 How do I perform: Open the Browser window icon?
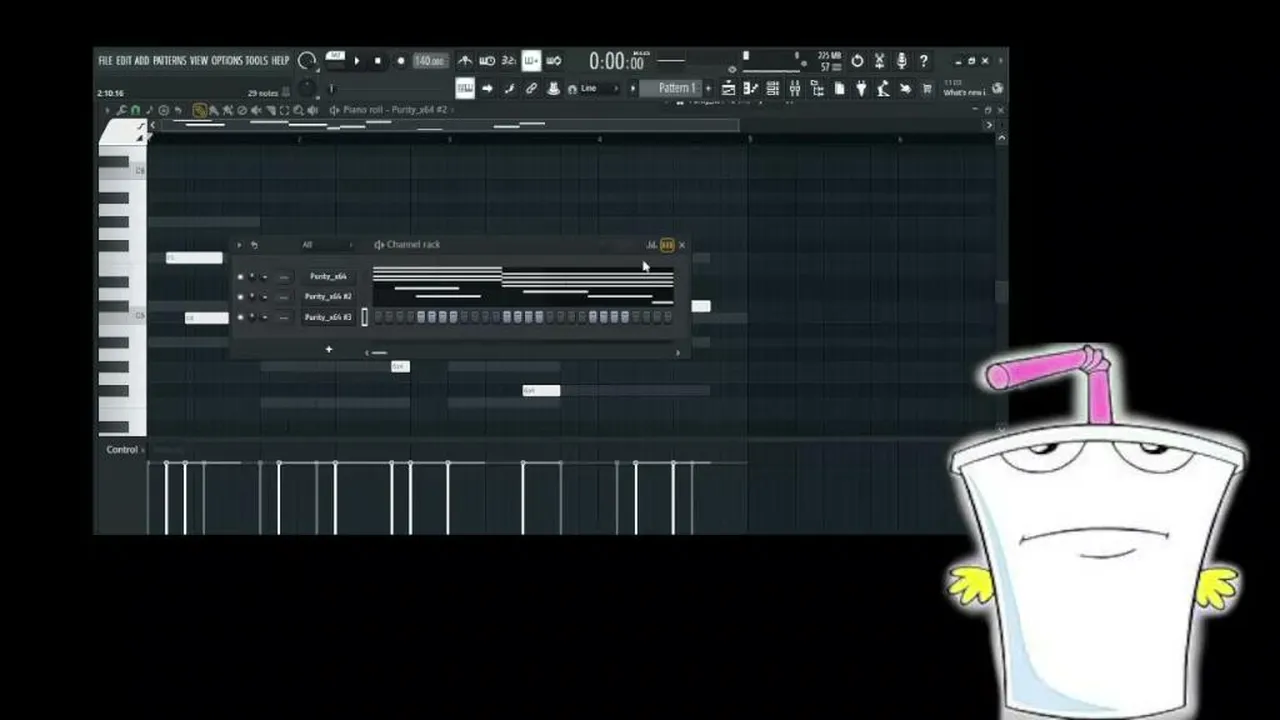(x=817, y=89)
